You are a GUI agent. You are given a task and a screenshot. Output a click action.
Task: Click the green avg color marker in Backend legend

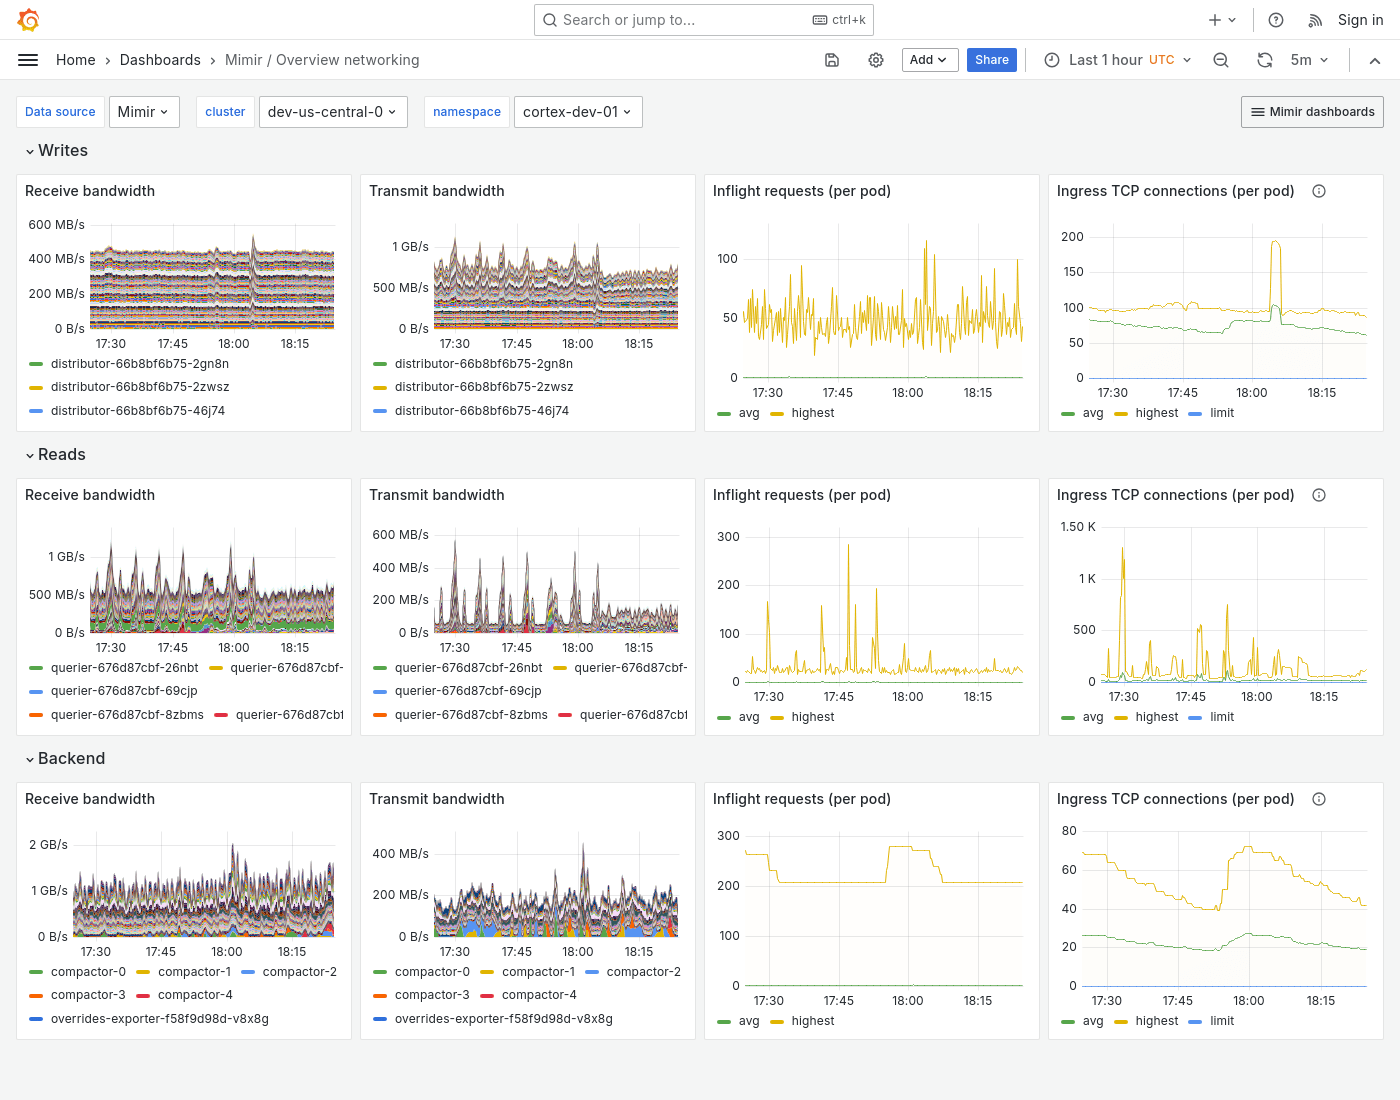coord(1067,1020)
